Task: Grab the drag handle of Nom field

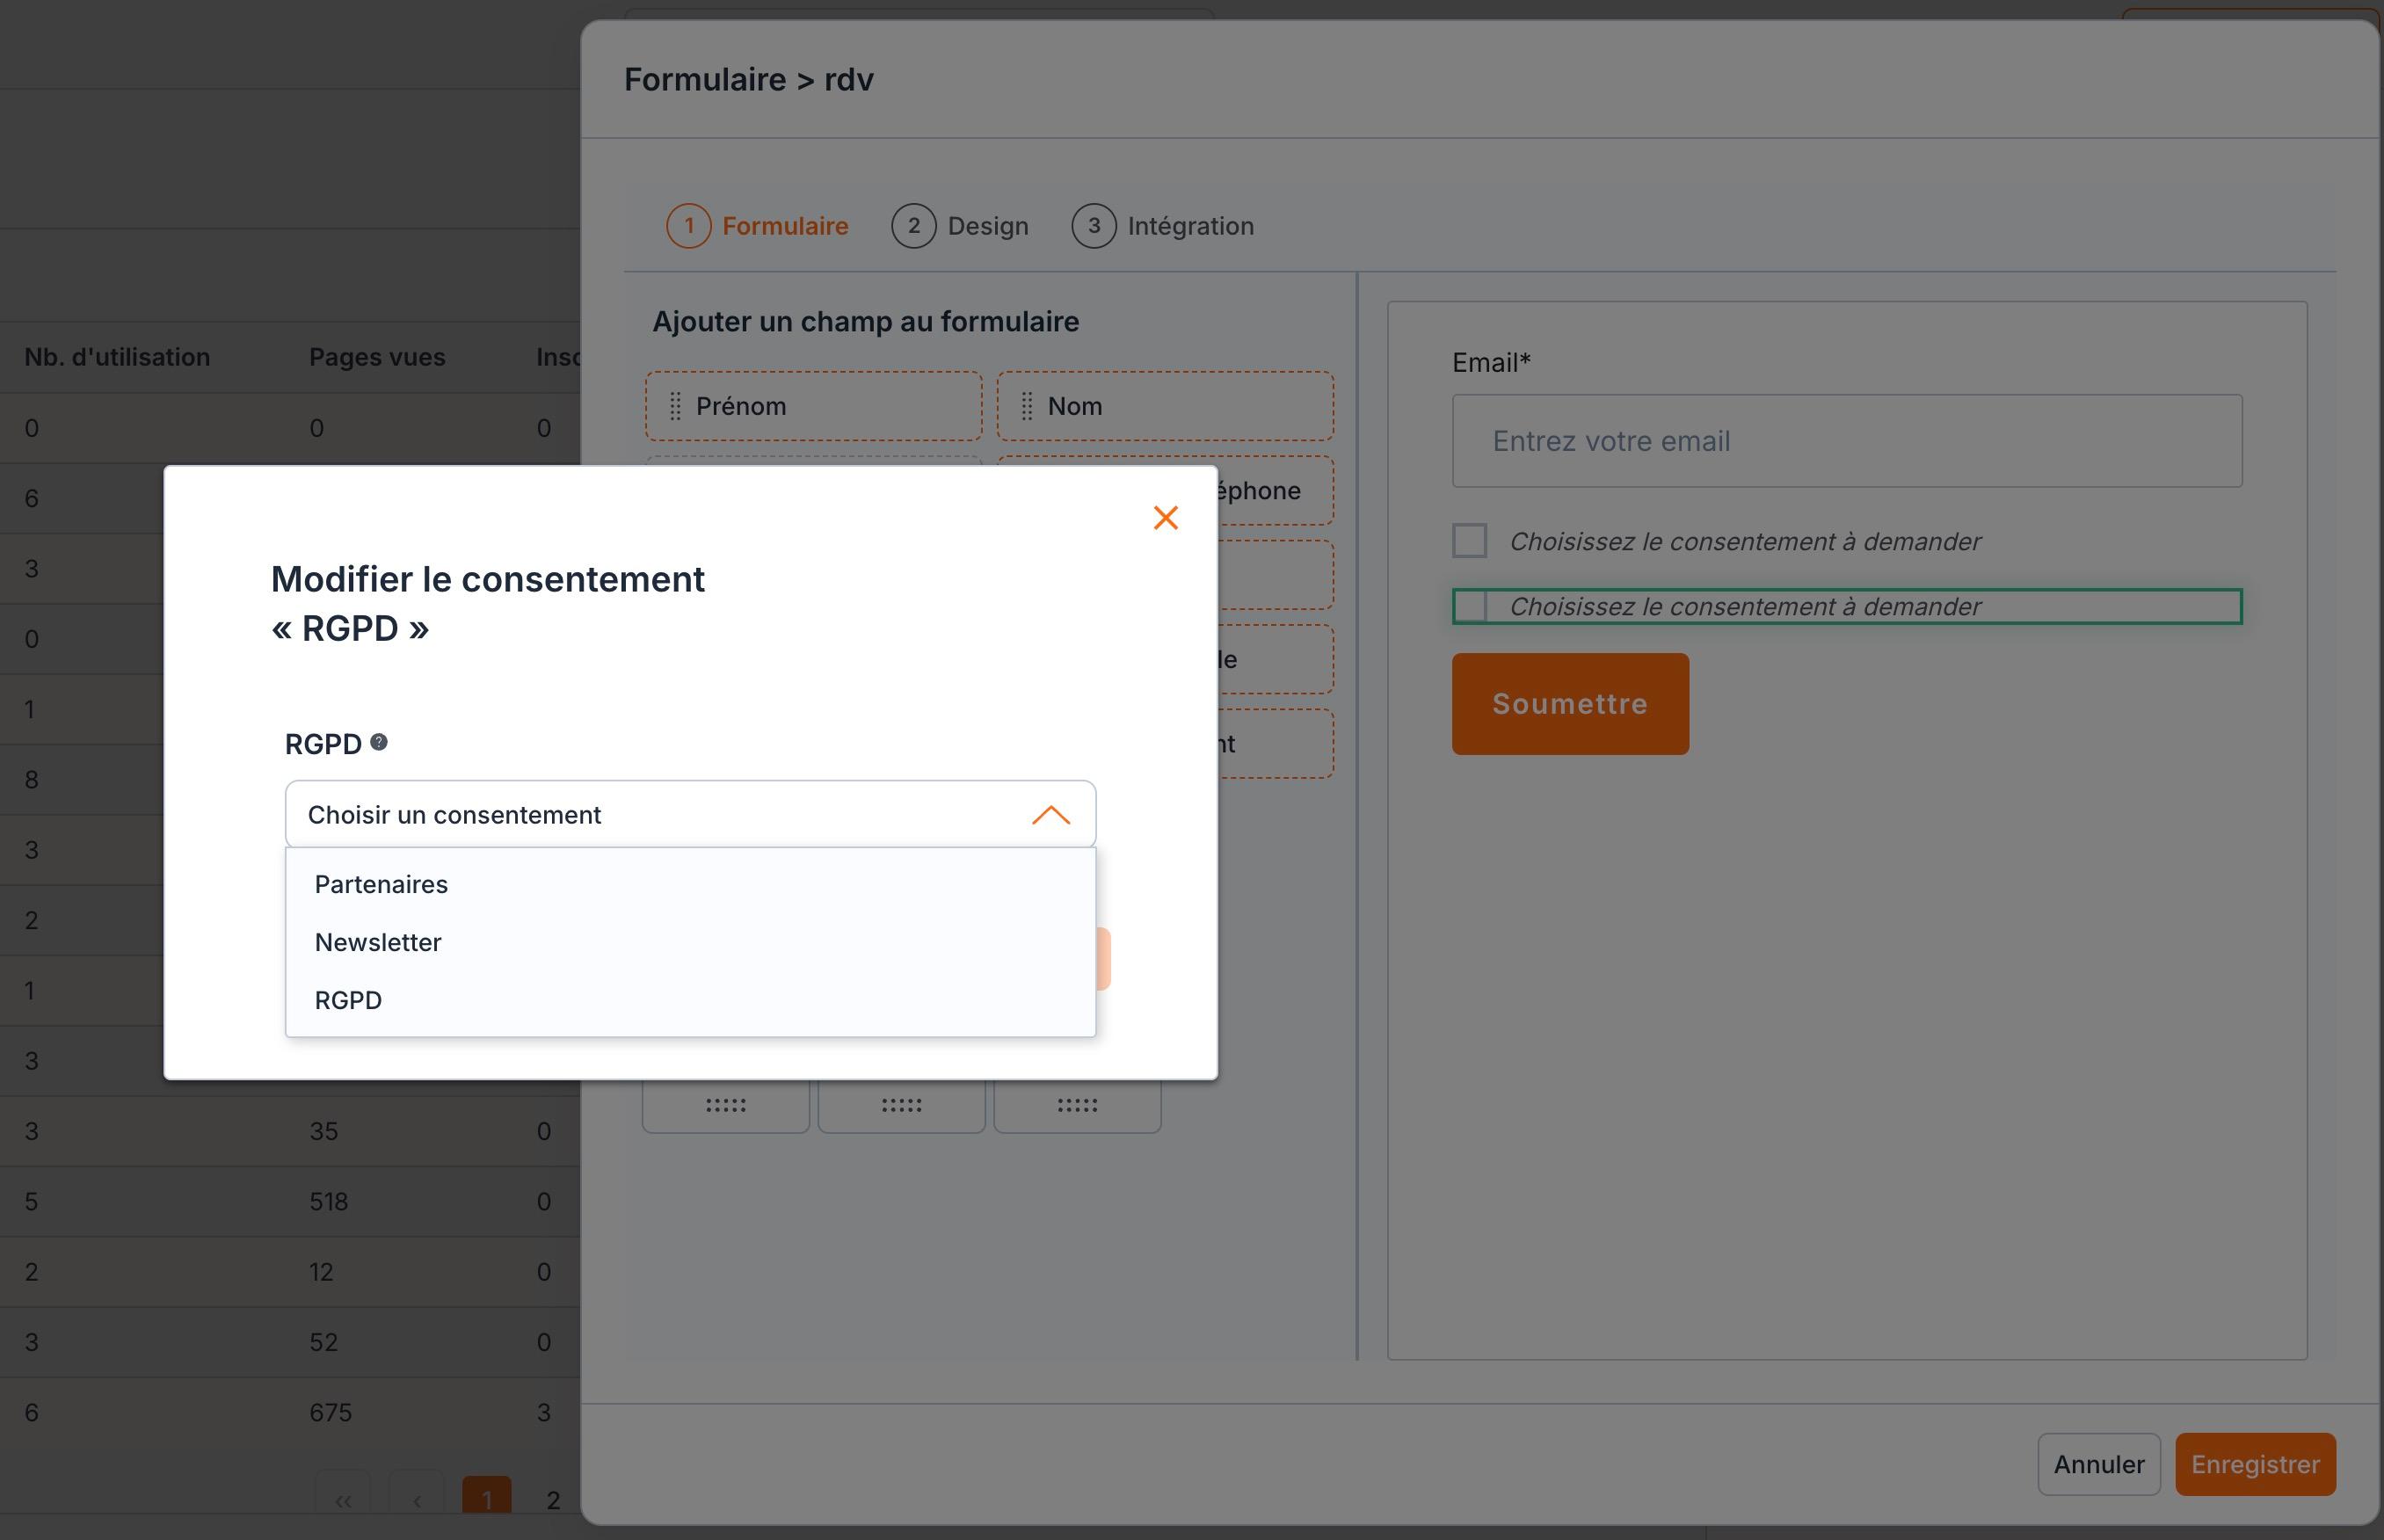Action: (1027, 406)
